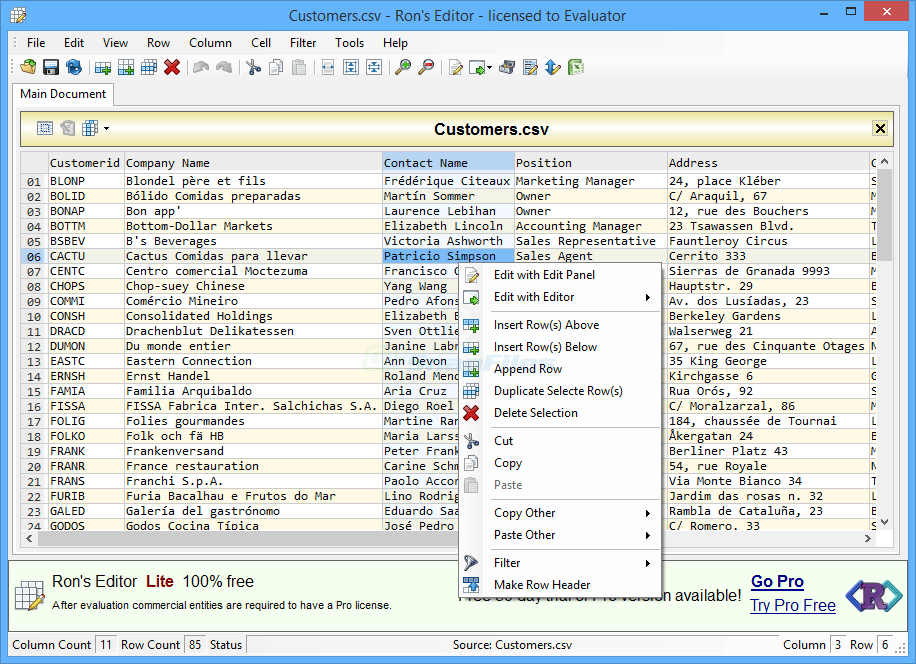Choose Insert Row(s) Below
916x664 pixels.
click(560, 347)
